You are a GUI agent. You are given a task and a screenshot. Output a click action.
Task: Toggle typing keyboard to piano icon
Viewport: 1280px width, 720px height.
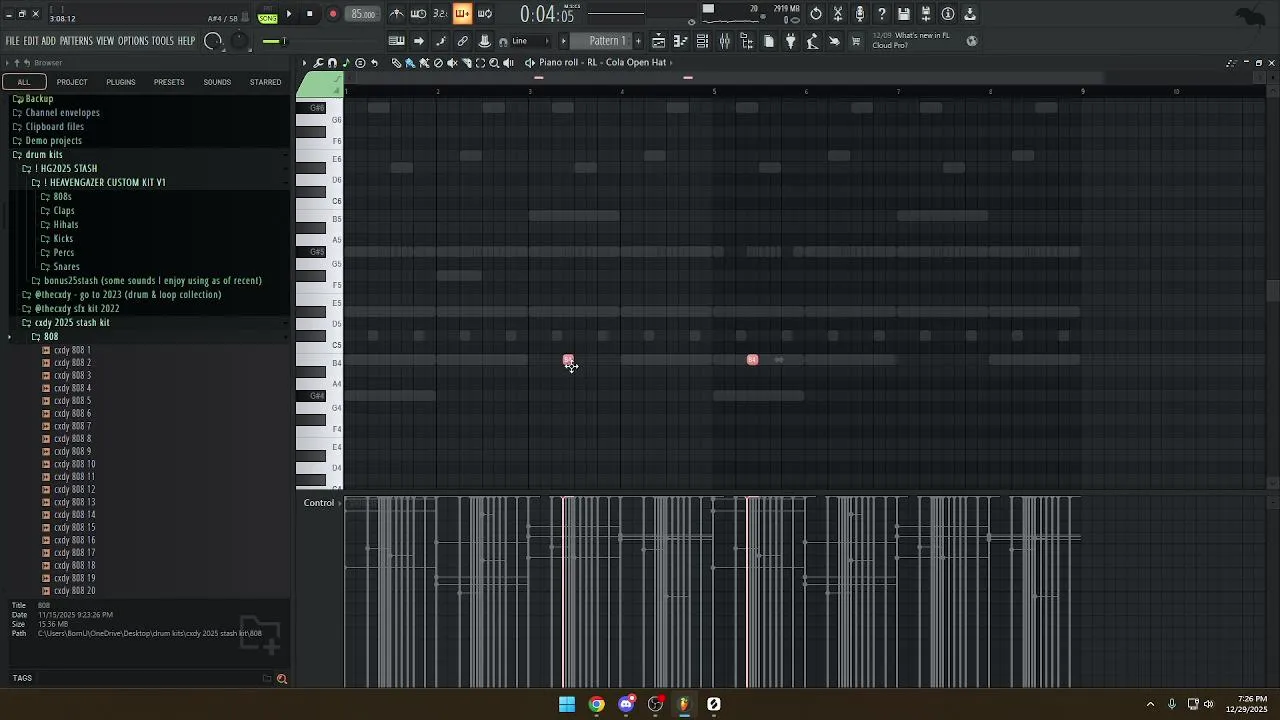coord(397,41)
